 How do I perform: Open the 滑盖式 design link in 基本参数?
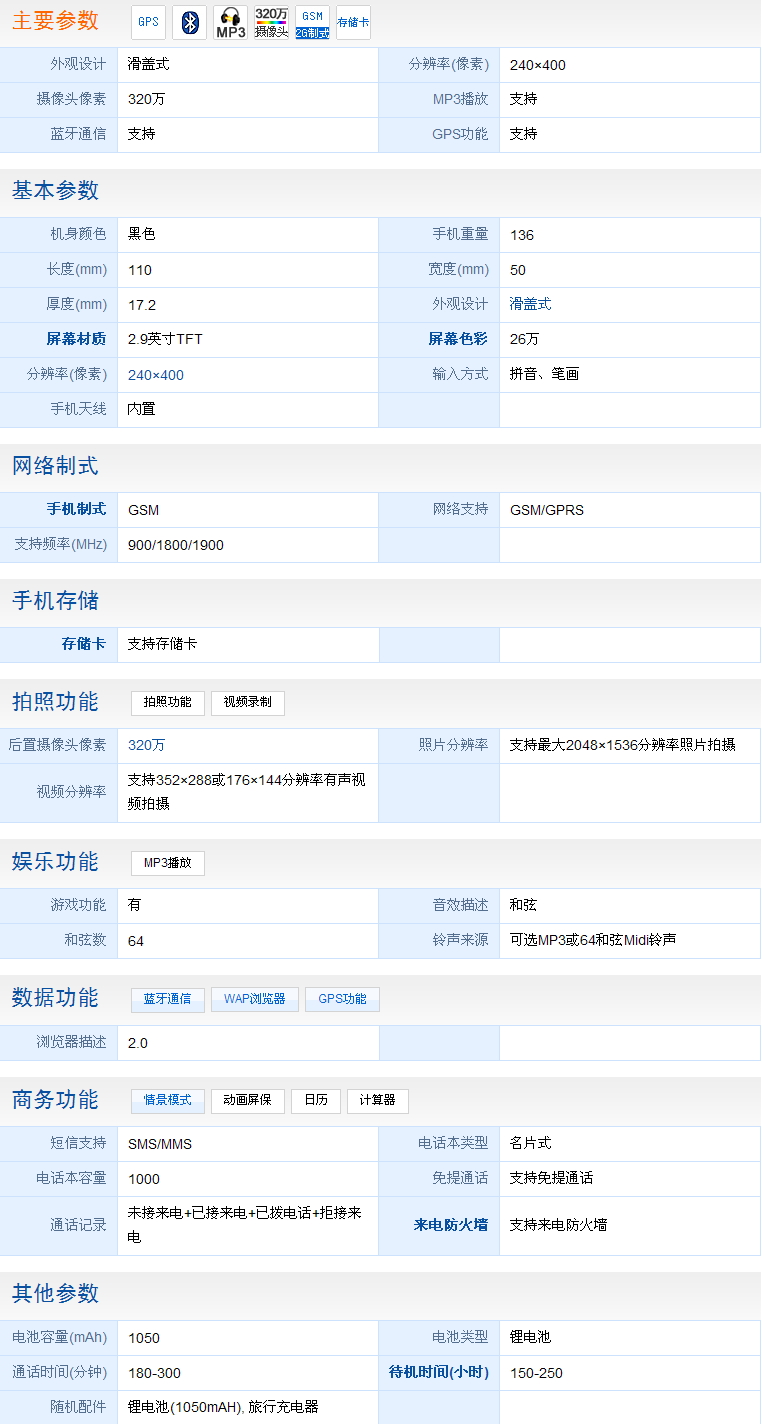pos(530,304)
